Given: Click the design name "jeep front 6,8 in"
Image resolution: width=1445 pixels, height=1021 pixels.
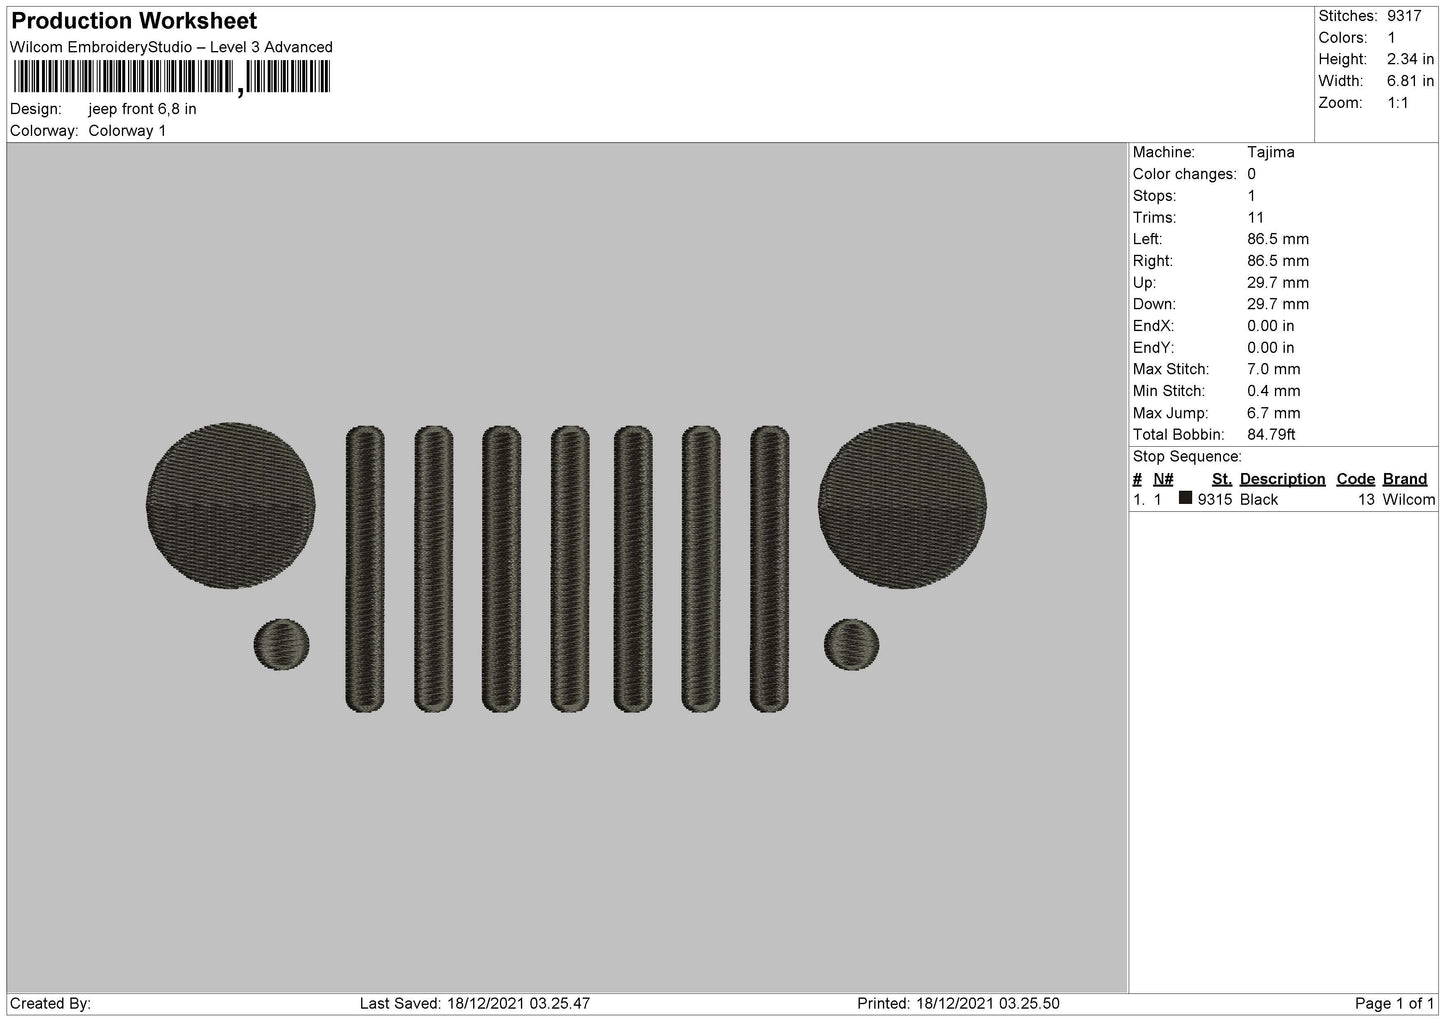Looking at the screenshot, I should click(x=142, y=109).
